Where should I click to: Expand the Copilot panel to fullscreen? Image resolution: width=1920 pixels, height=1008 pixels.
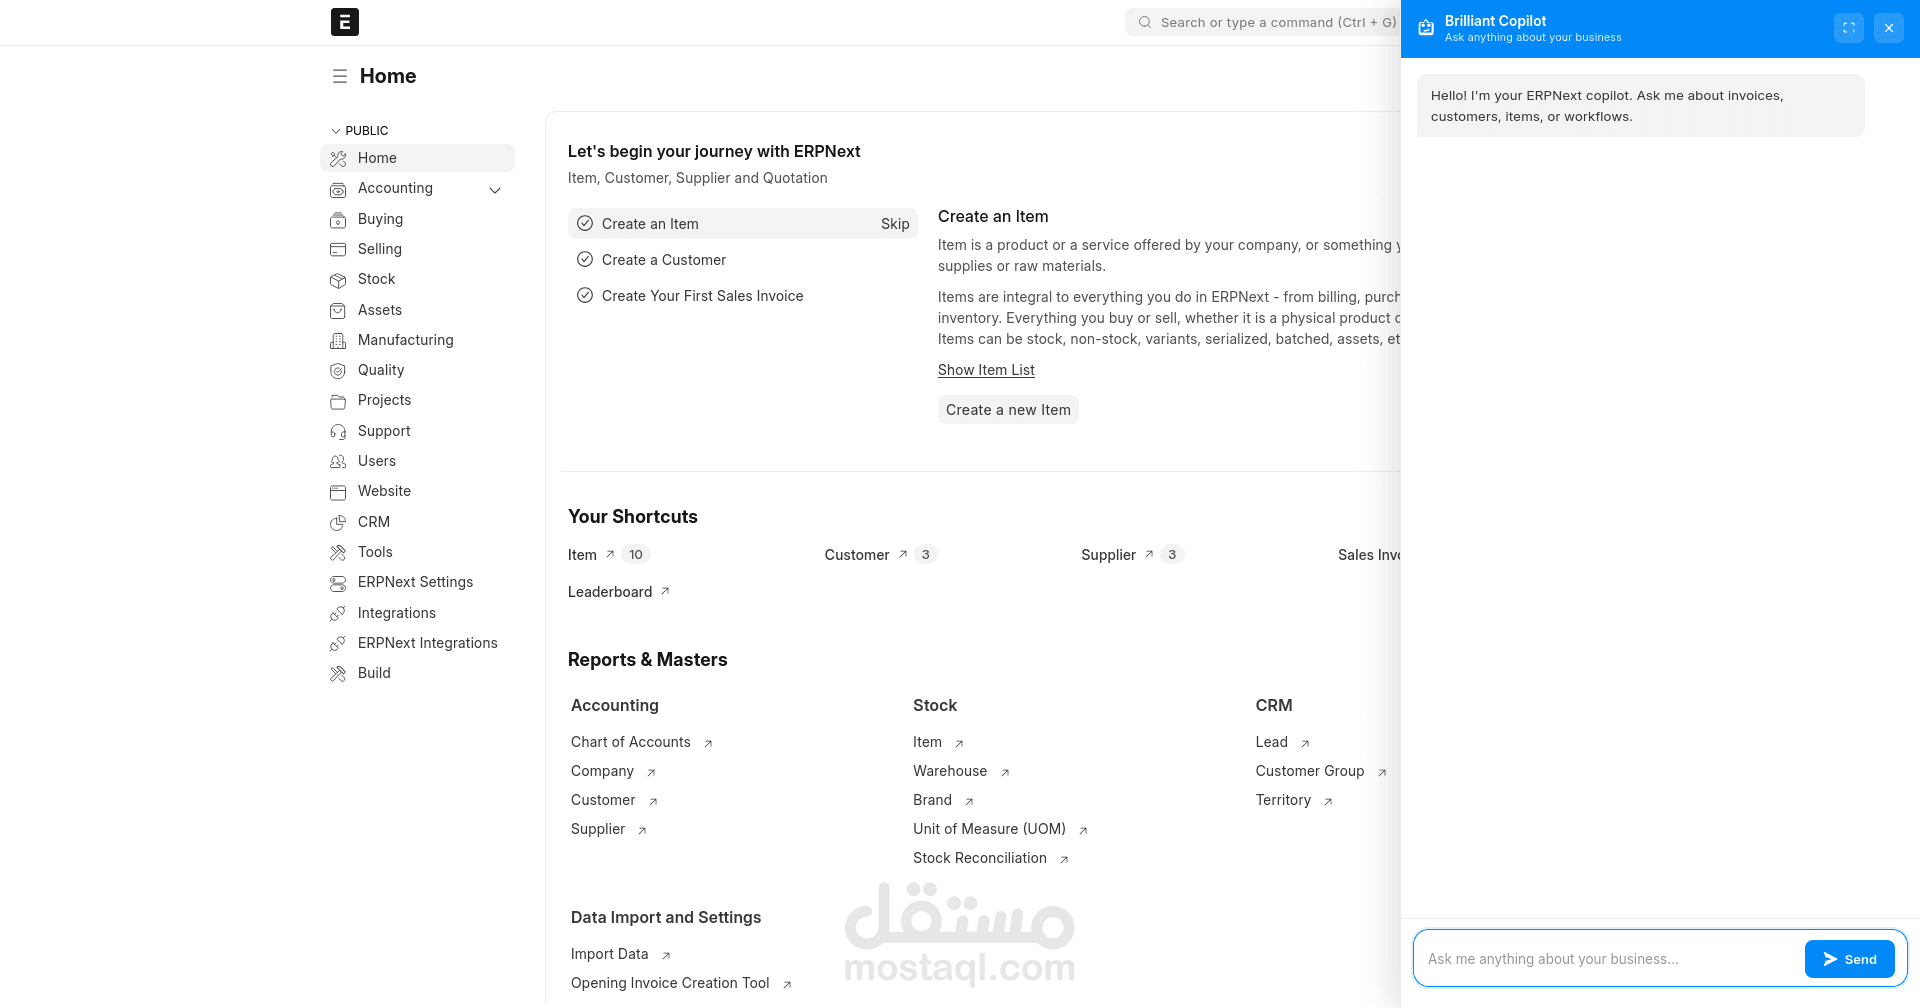click(x=1849, y=28)
